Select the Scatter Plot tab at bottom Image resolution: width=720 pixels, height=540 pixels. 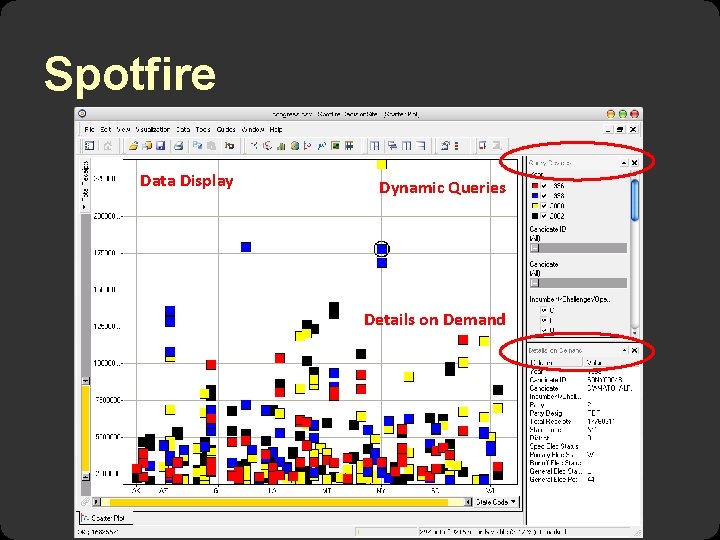tap(104, 518)
